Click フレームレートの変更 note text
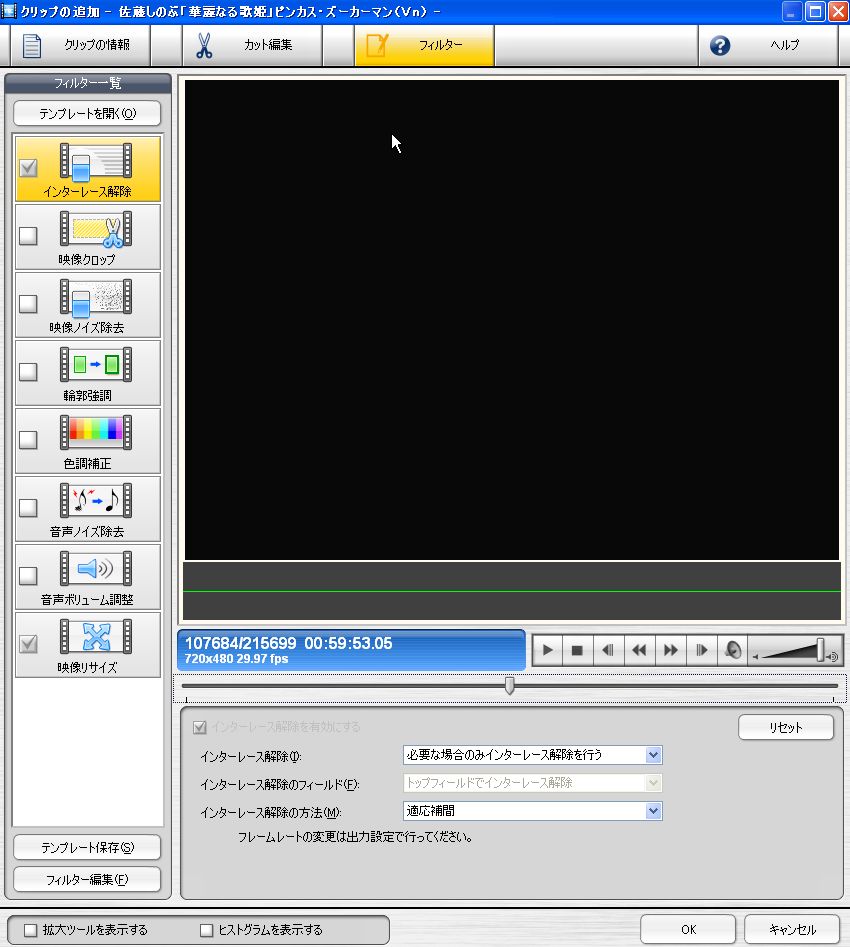Viewport: 850px width, 947px height. click(355, 837)
